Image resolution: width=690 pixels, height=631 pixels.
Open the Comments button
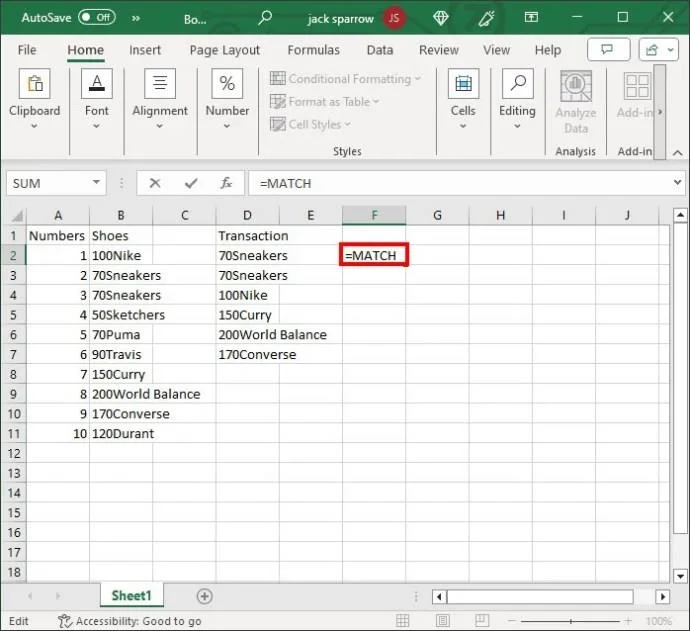coord(609,50)
